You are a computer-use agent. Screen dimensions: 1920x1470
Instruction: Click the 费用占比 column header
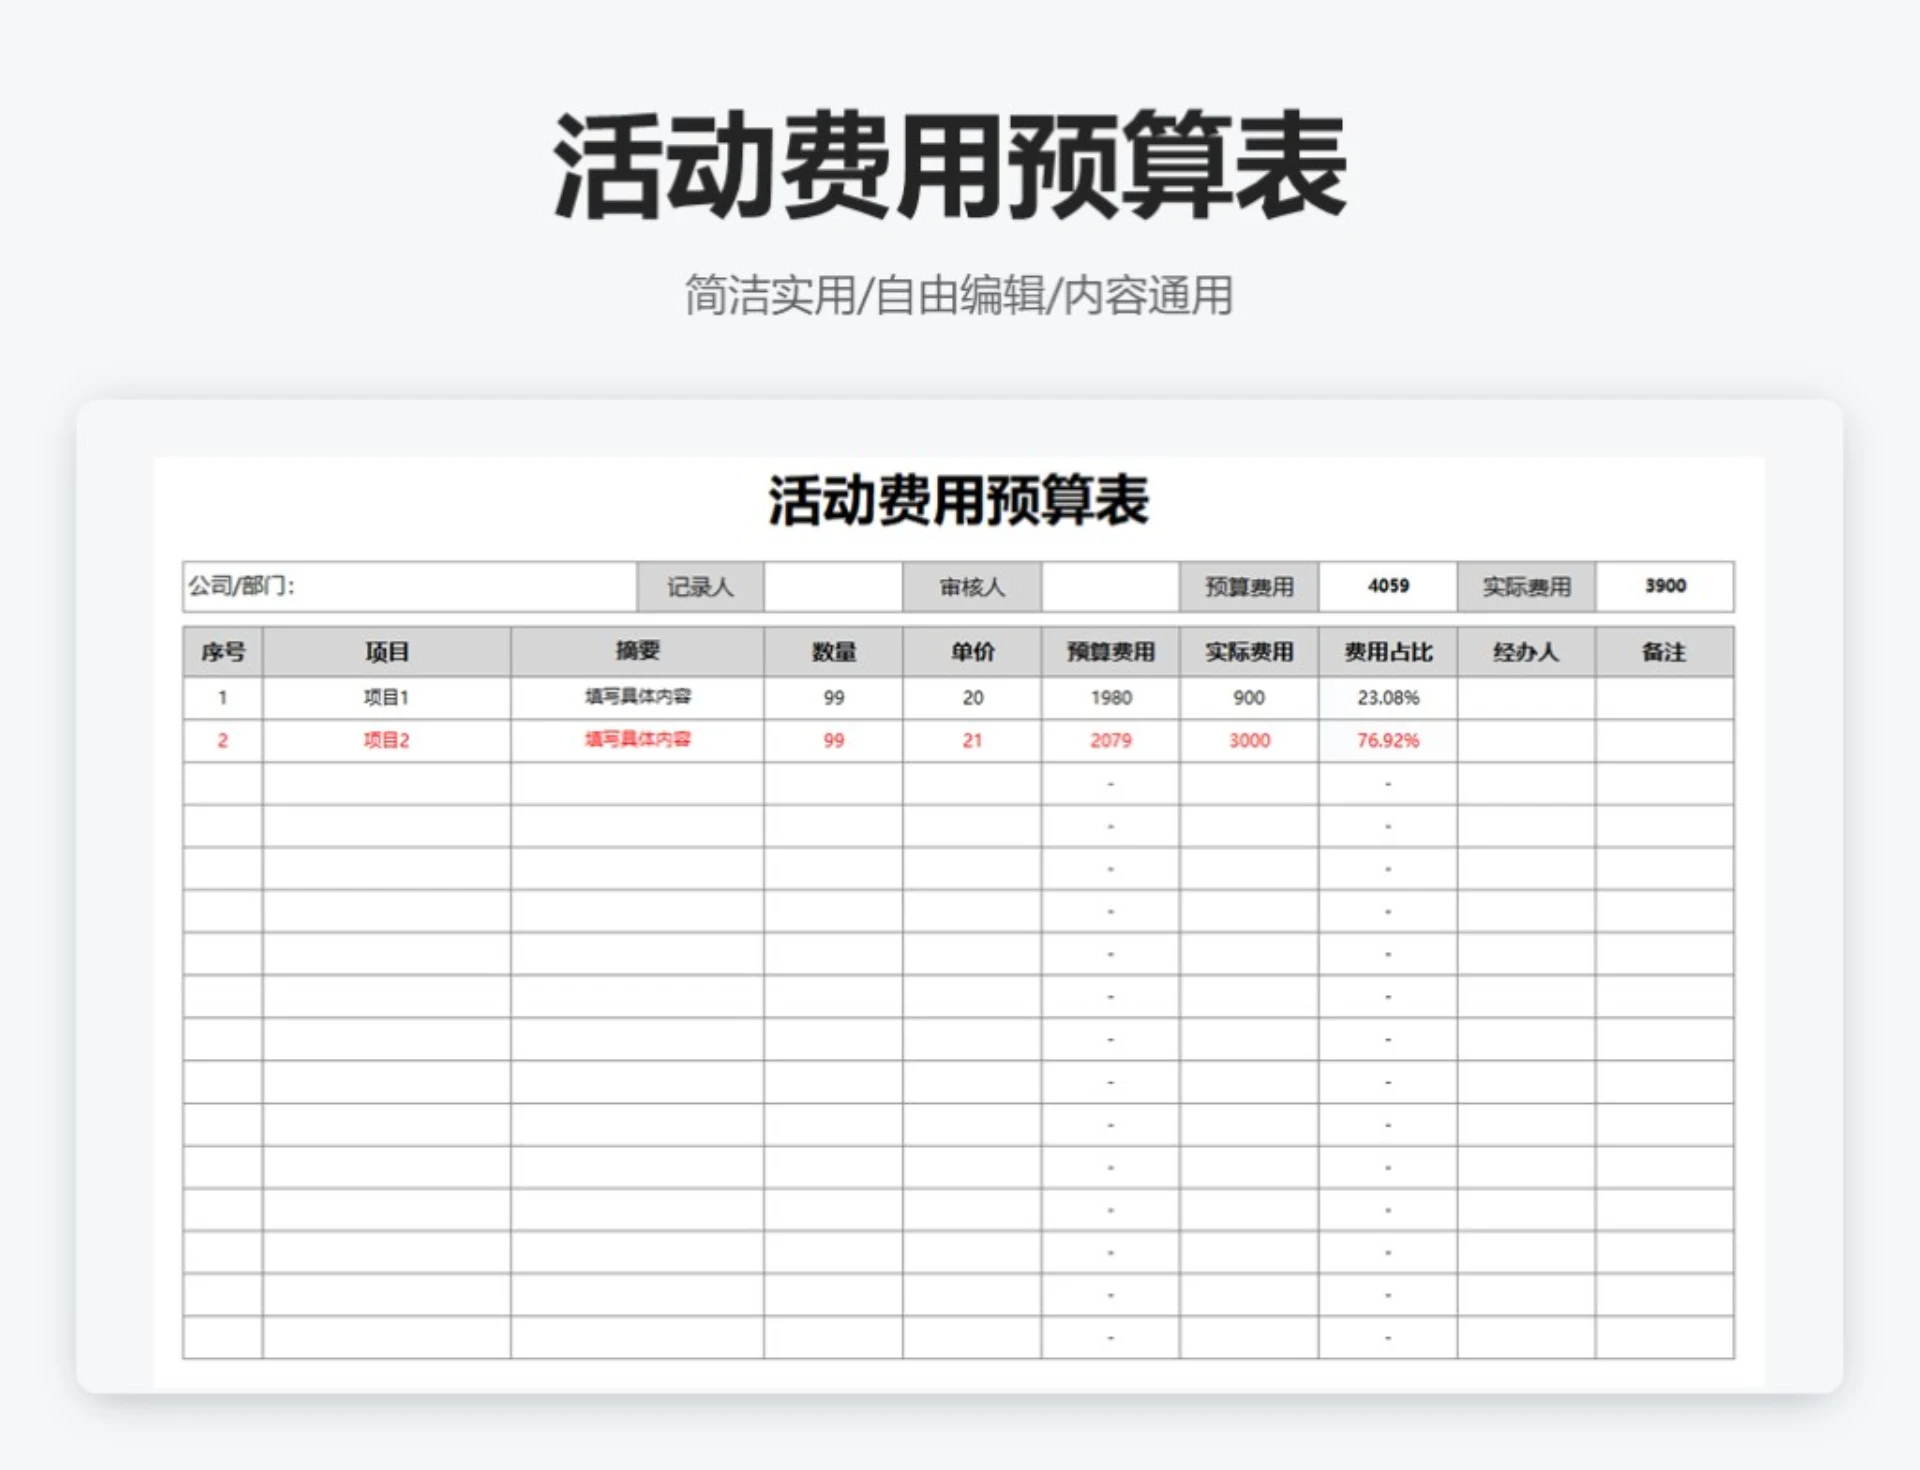tap(1388, 651)
